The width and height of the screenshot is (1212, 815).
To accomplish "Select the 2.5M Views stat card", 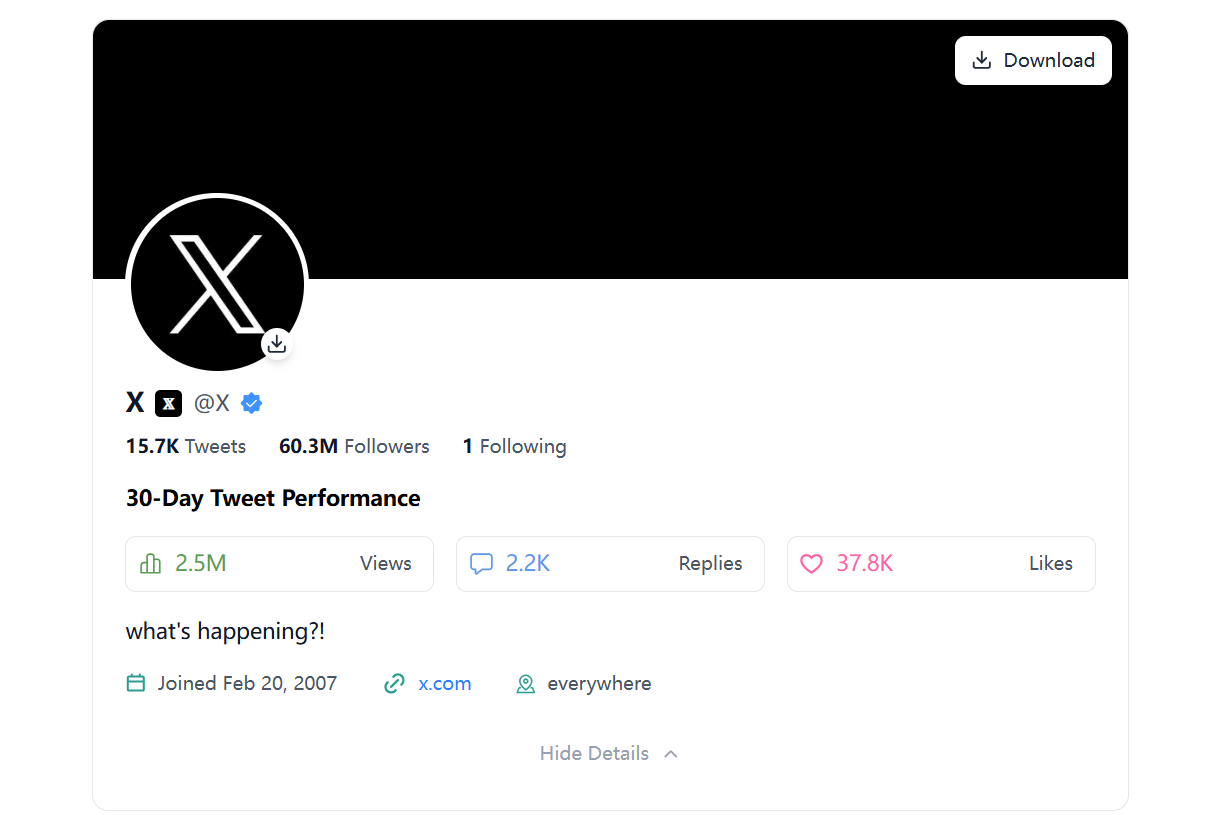I will point(279,564).
